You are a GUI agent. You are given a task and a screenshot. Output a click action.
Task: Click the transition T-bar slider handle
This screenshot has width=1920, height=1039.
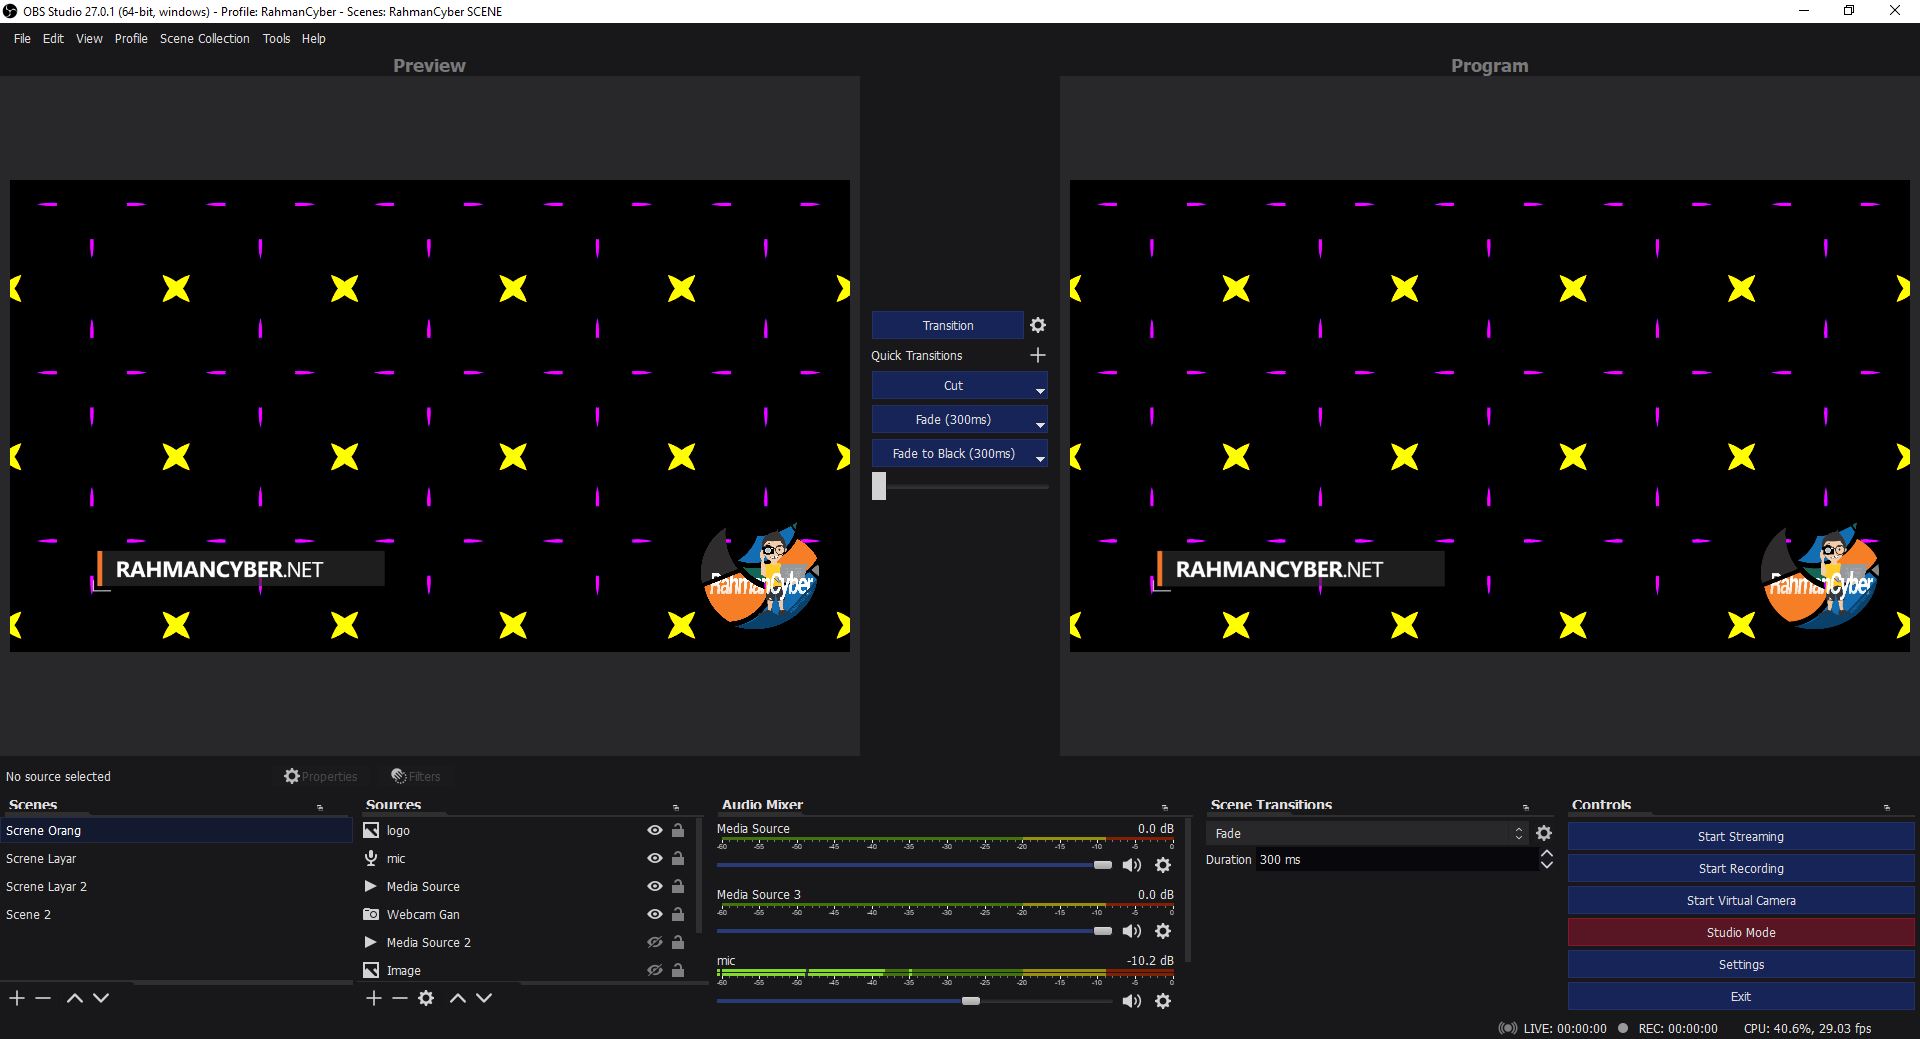point(879,486)
